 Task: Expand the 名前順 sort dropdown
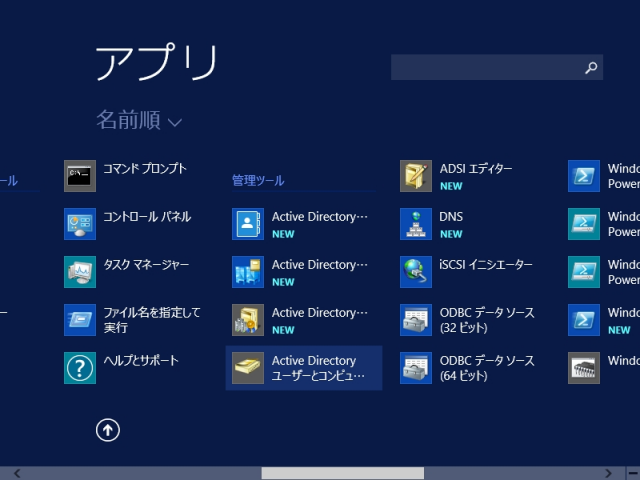coord(139,121)
